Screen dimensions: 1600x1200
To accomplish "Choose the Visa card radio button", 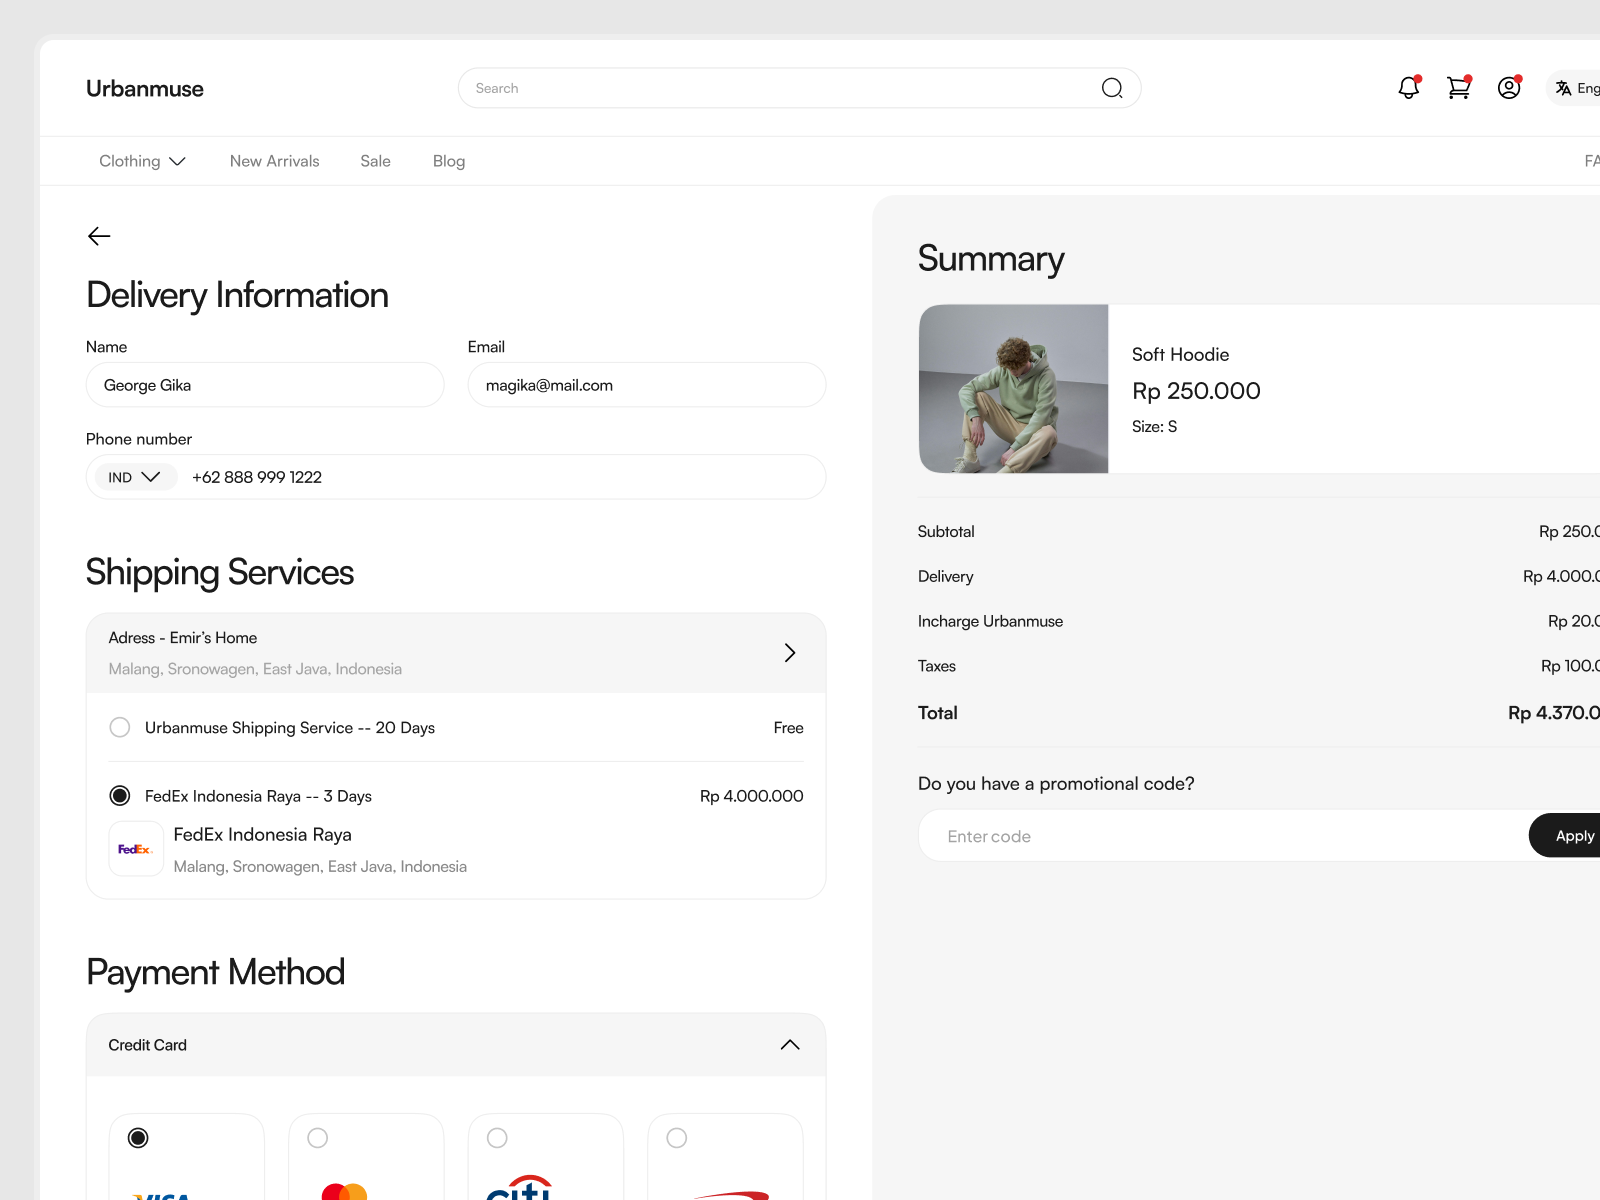I will tap(139, 1138).
